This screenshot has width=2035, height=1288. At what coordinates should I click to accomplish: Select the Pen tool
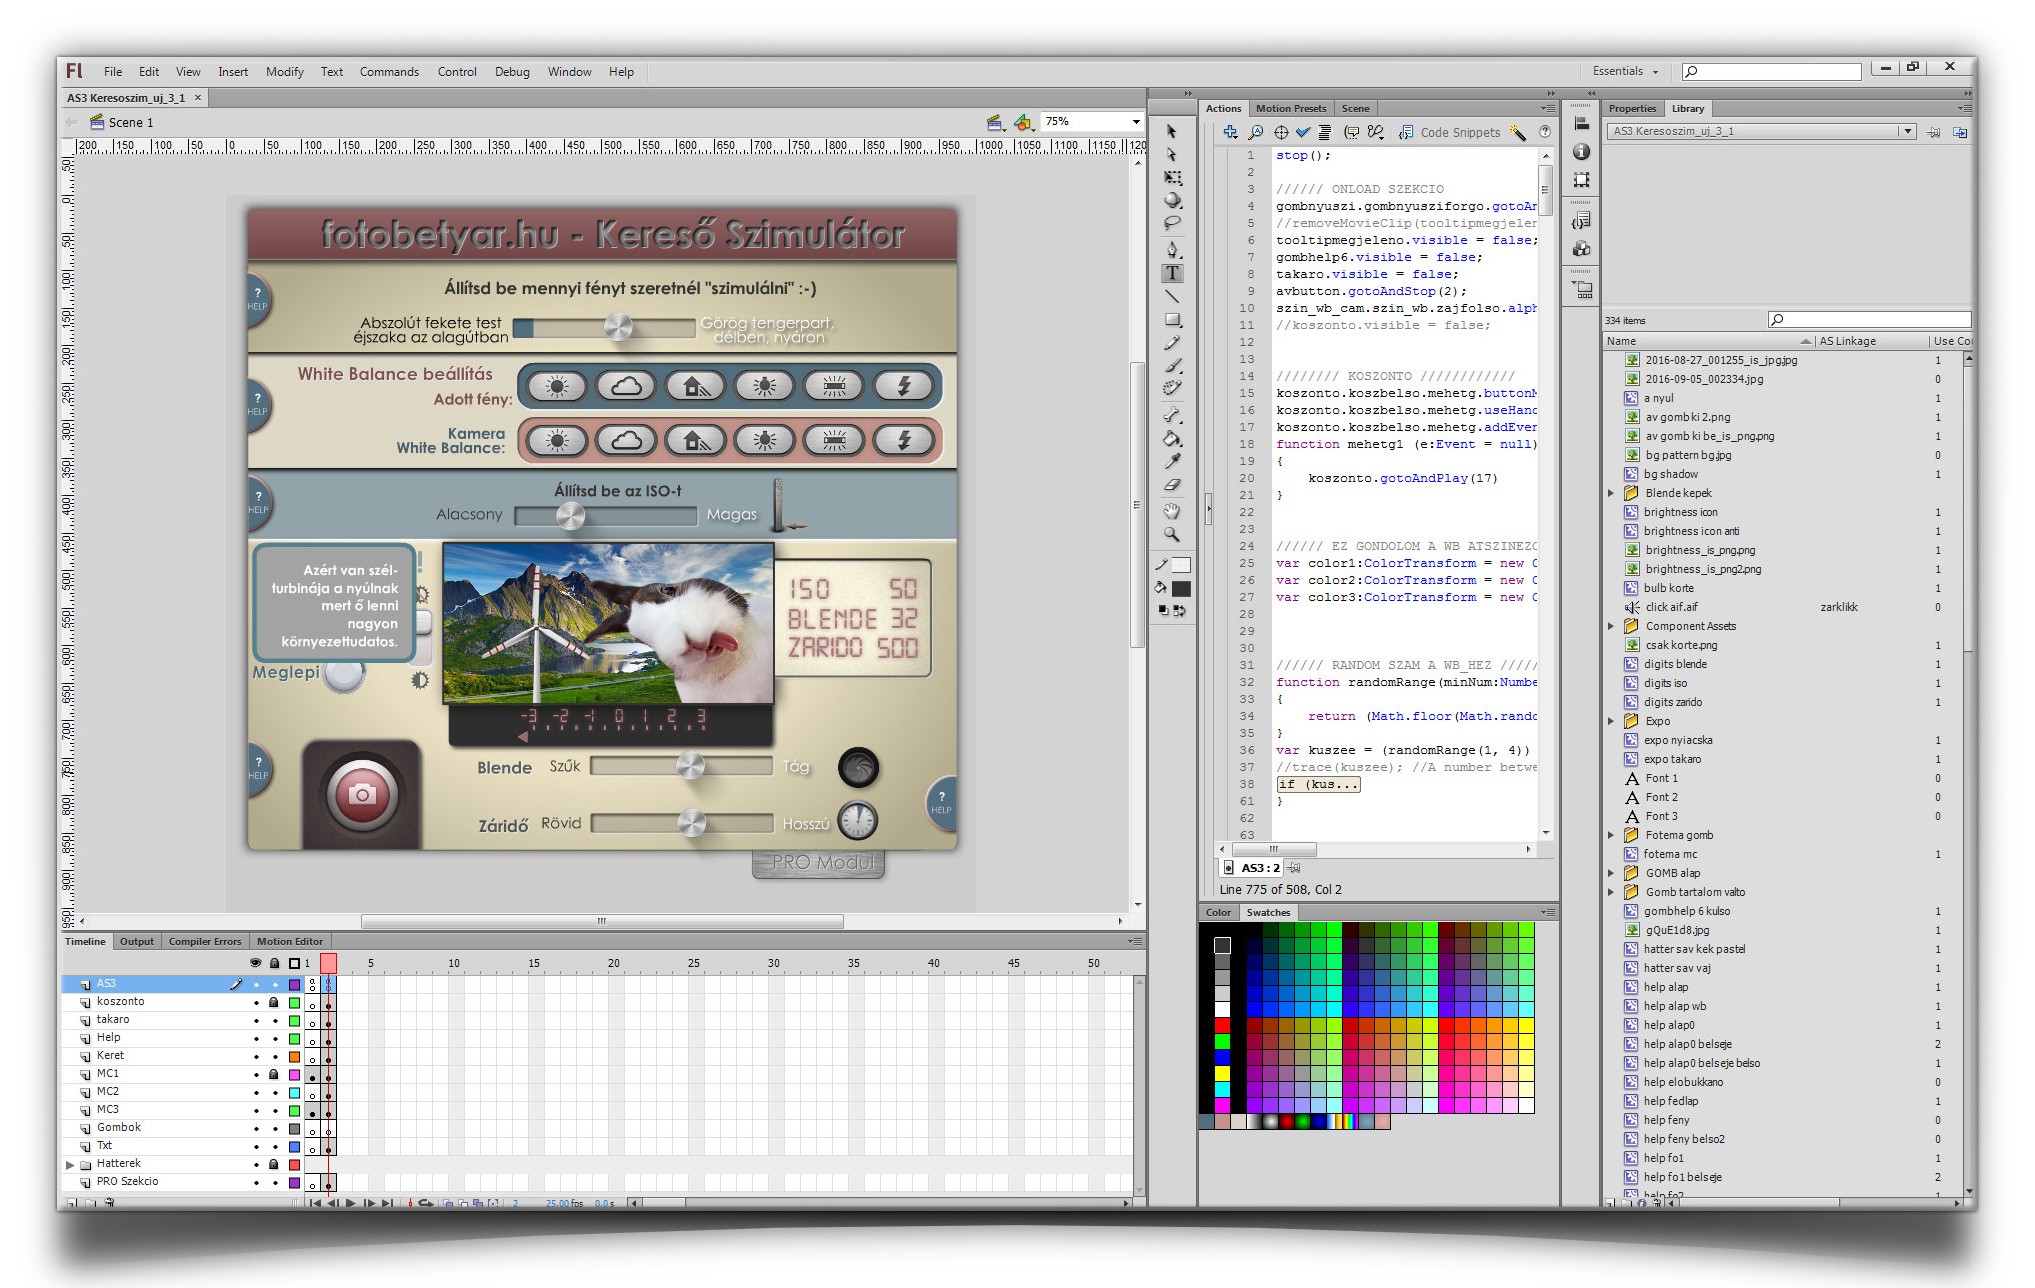pos(1173,249)
